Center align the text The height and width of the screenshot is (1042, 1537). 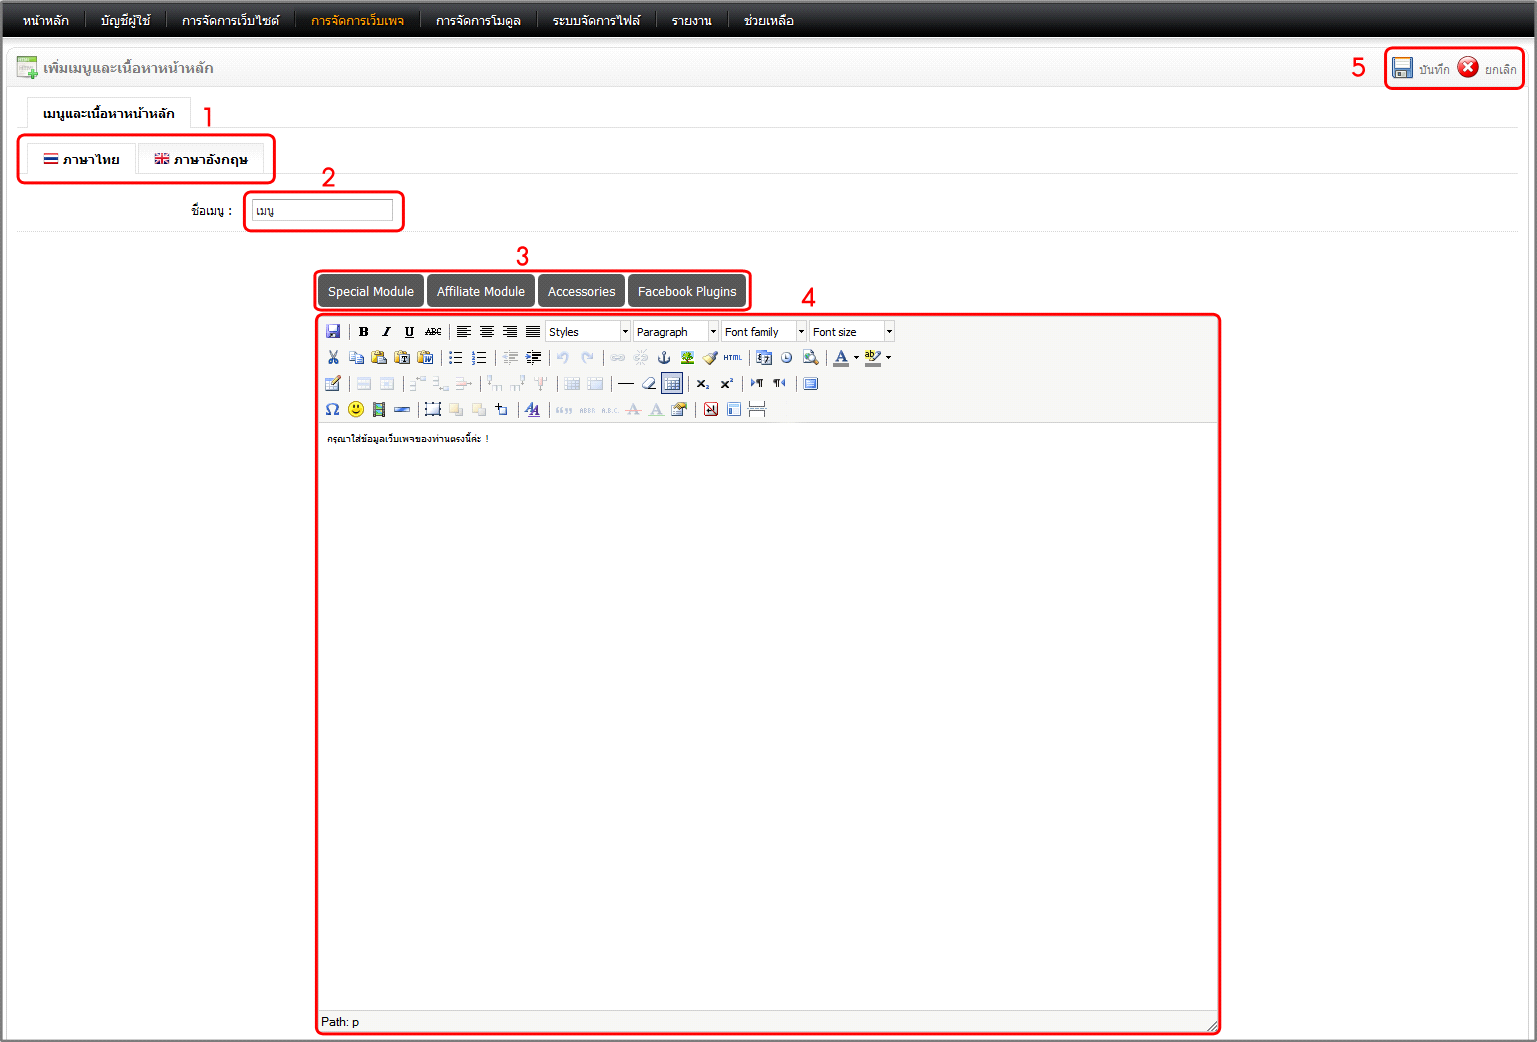pyautogui.click(x=487, y=331)
